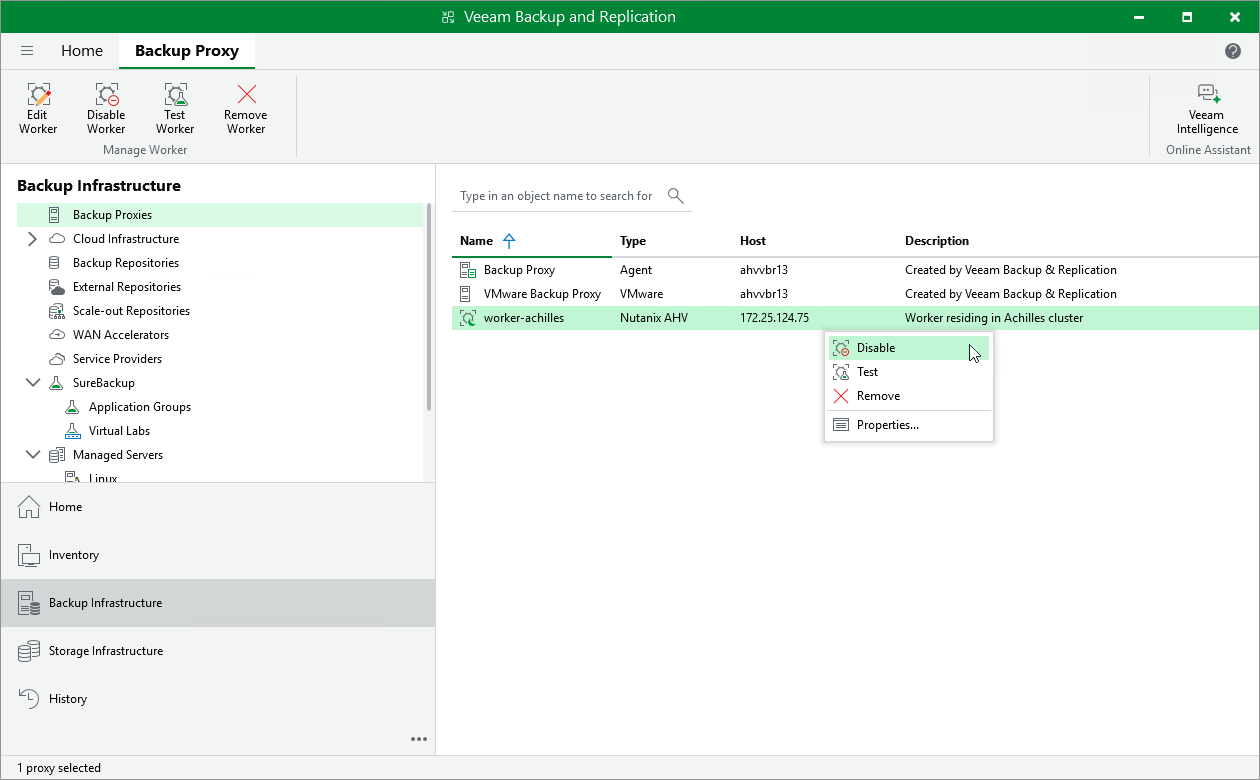Viewport: 1260px width, 780px height.
Task: Click the Edit Worker ribbon icon
Action: click(38, 95)
